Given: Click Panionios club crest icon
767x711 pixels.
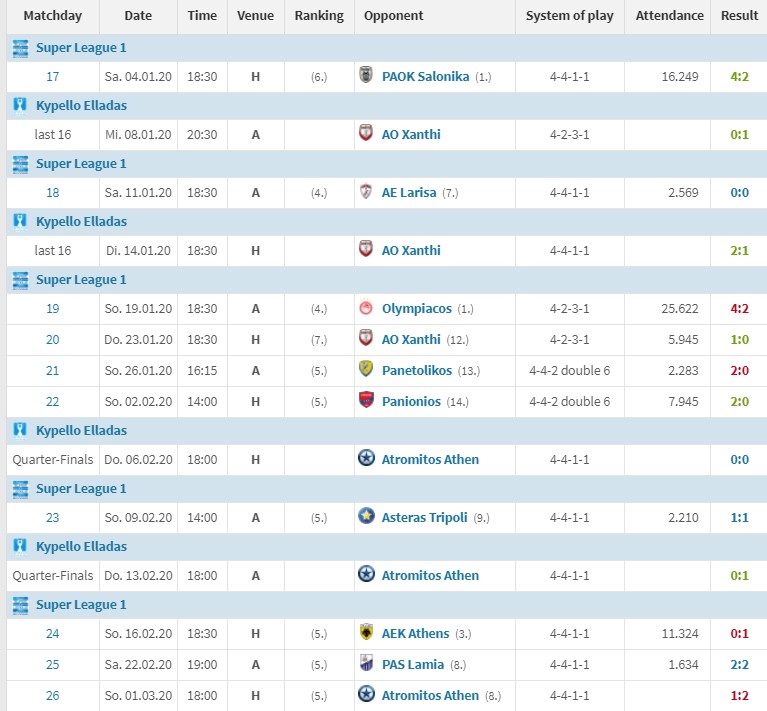Looking at the screenshot, I should click(x=366, y=400).
